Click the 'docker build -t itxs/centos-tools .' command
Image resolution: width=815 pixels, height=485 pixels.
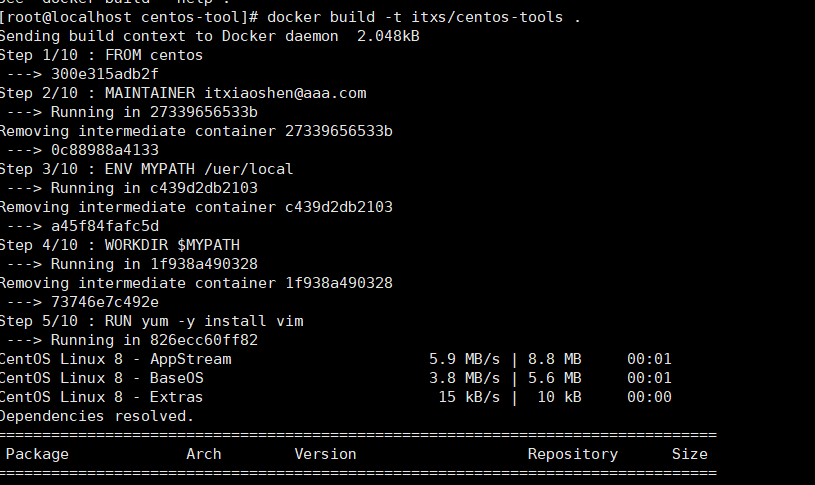(424, 17)
